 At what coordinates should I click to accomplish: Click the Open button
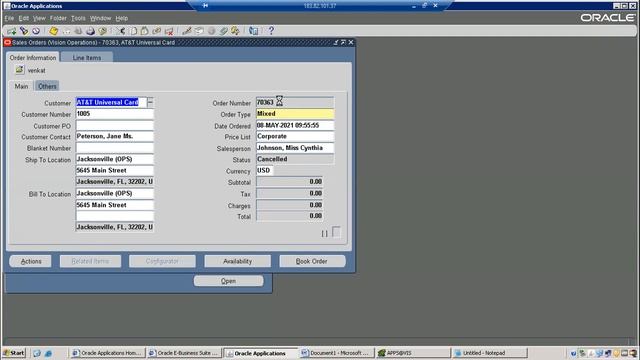pos(229,281)
